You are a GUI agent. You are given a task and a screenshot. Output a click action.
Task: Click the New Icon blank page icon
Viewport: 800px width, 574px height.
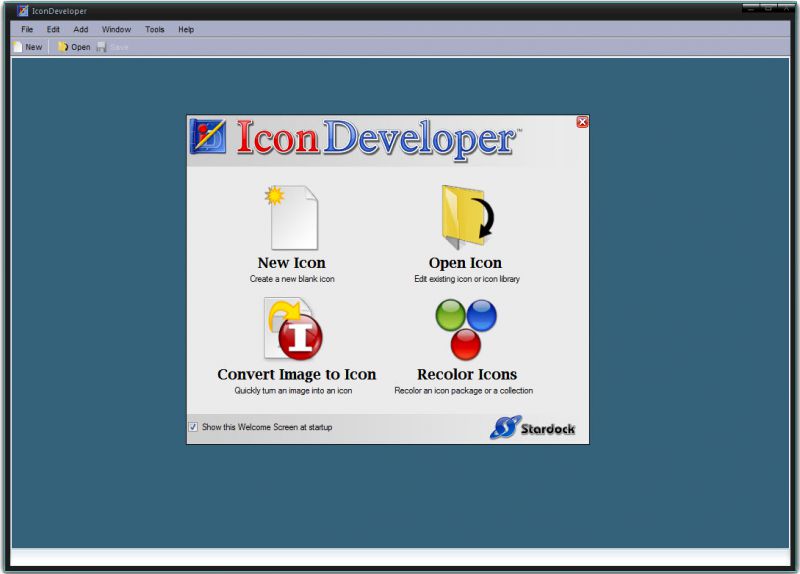[x=292, y=217]
